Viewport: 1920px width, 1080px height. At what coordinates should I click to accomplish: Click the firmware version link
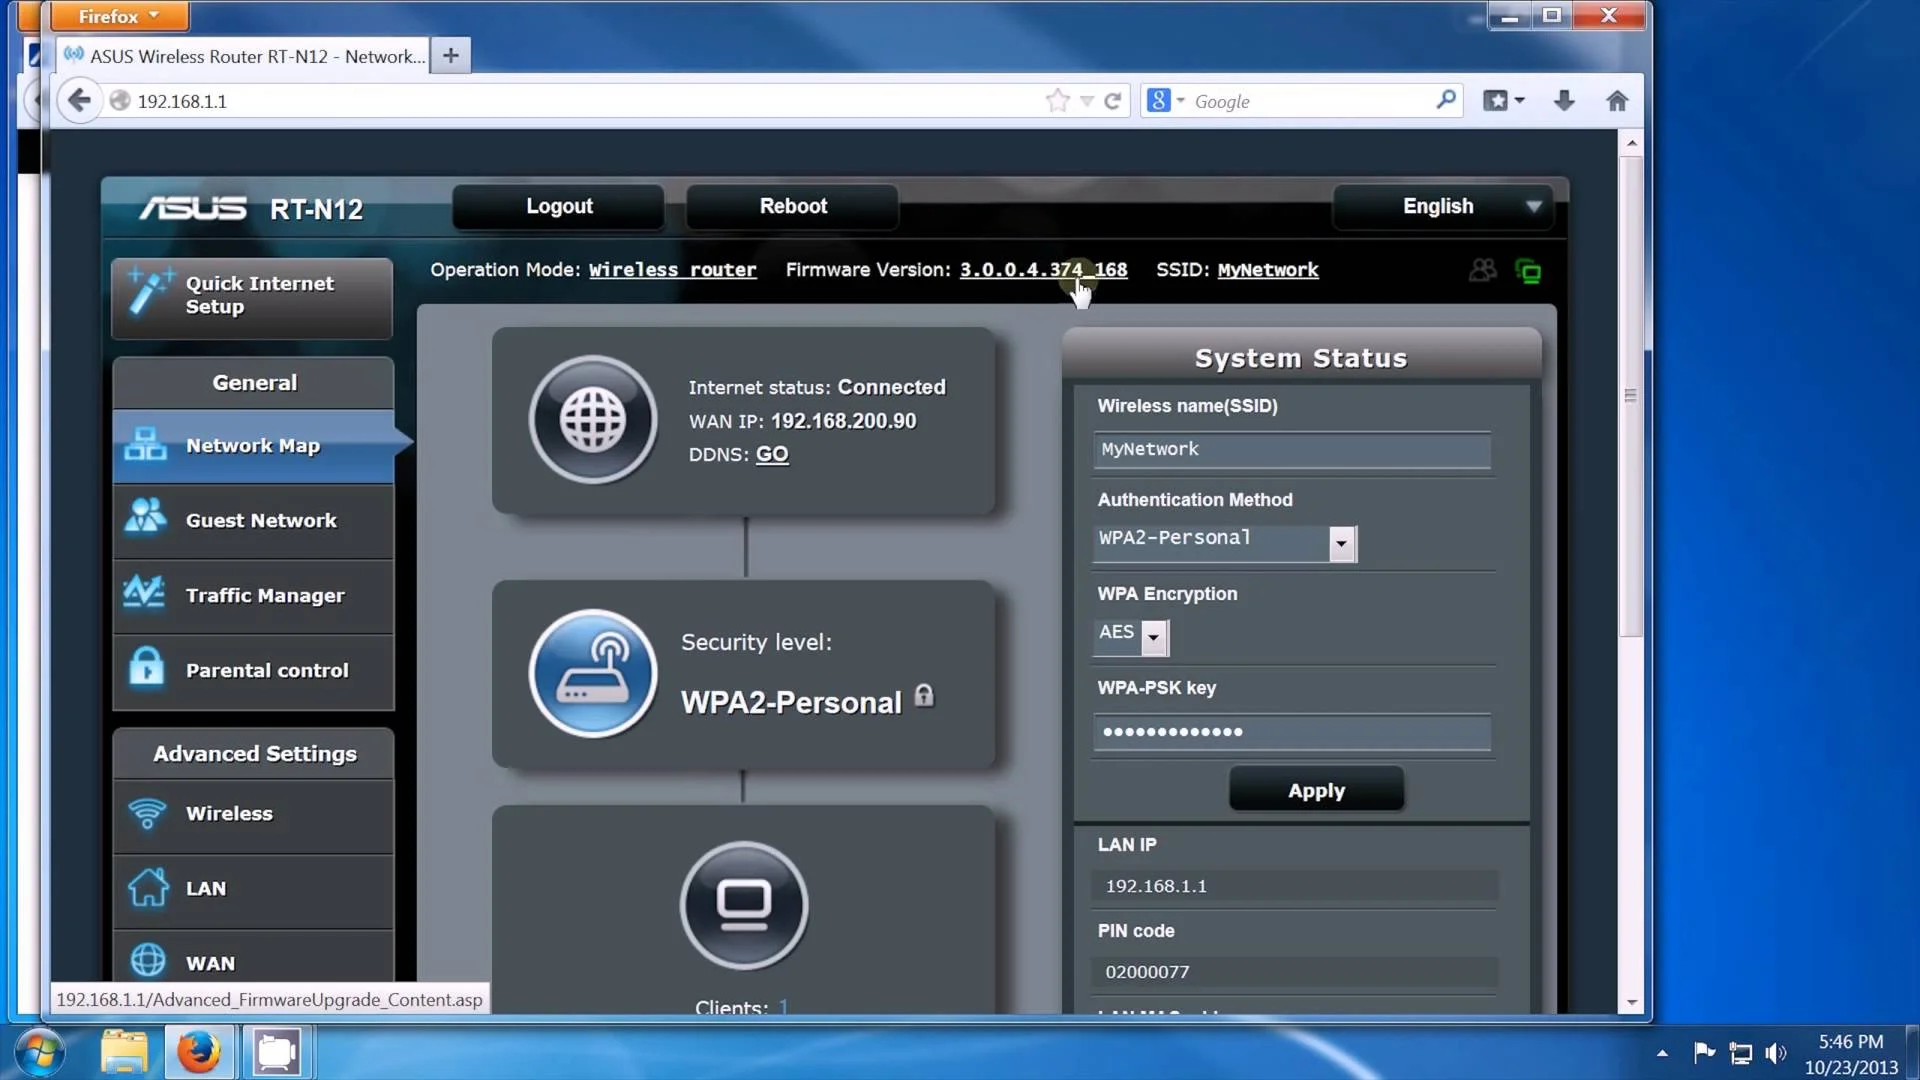pyautogui.click(x=1042, y=270)
